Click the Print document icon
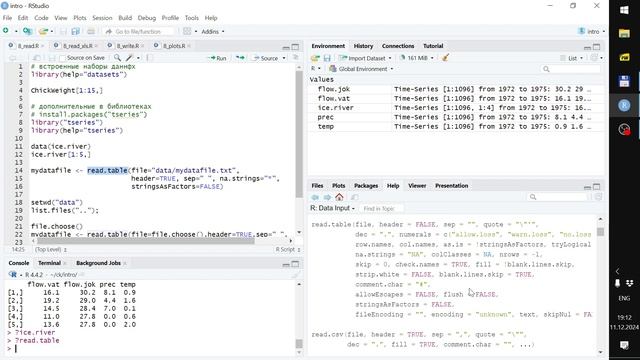 [x=91, y=31]
